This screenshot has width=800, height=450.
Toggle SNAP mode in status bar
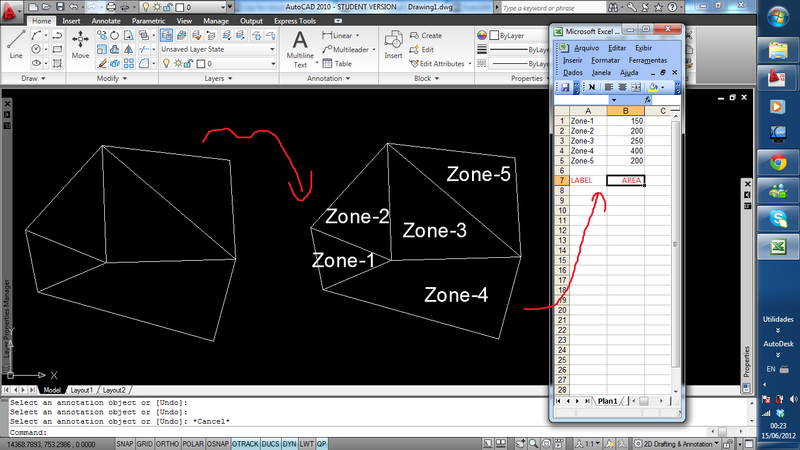pyautogui.click(x=124, y=444)
